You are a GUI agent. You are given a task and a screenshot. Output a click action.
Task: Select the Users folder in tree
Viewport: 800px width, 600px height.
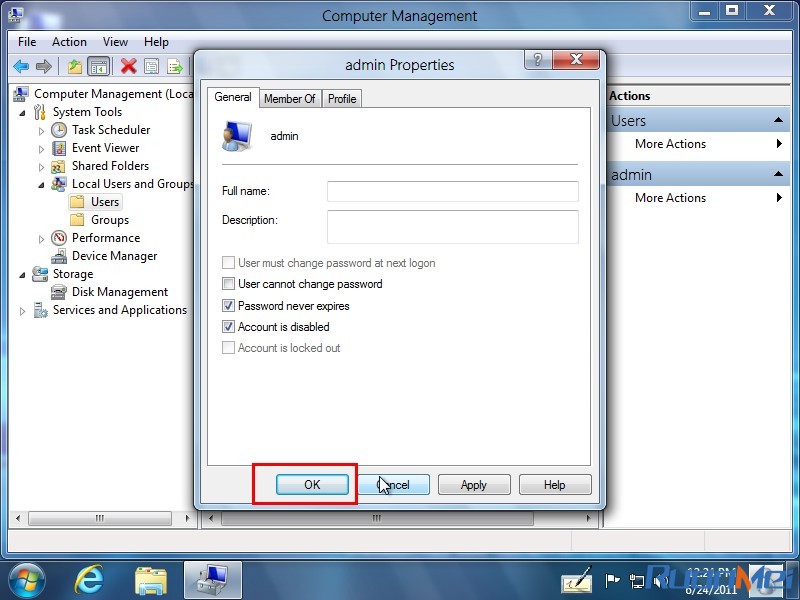(x=95, y=202)
